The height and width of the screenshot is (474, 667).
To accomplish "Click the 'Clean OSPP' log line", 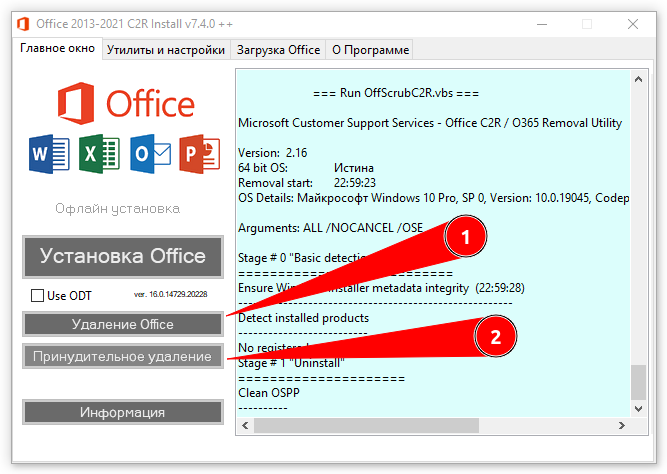I will (268, 393).
